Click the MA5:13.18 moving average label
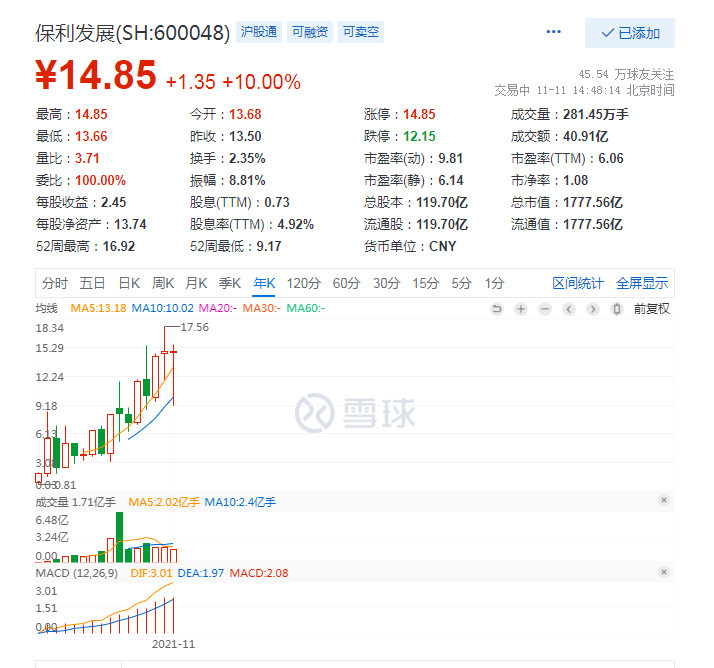Image resolution: width=714 pixels, height=668 pixels. pos(98,308)
